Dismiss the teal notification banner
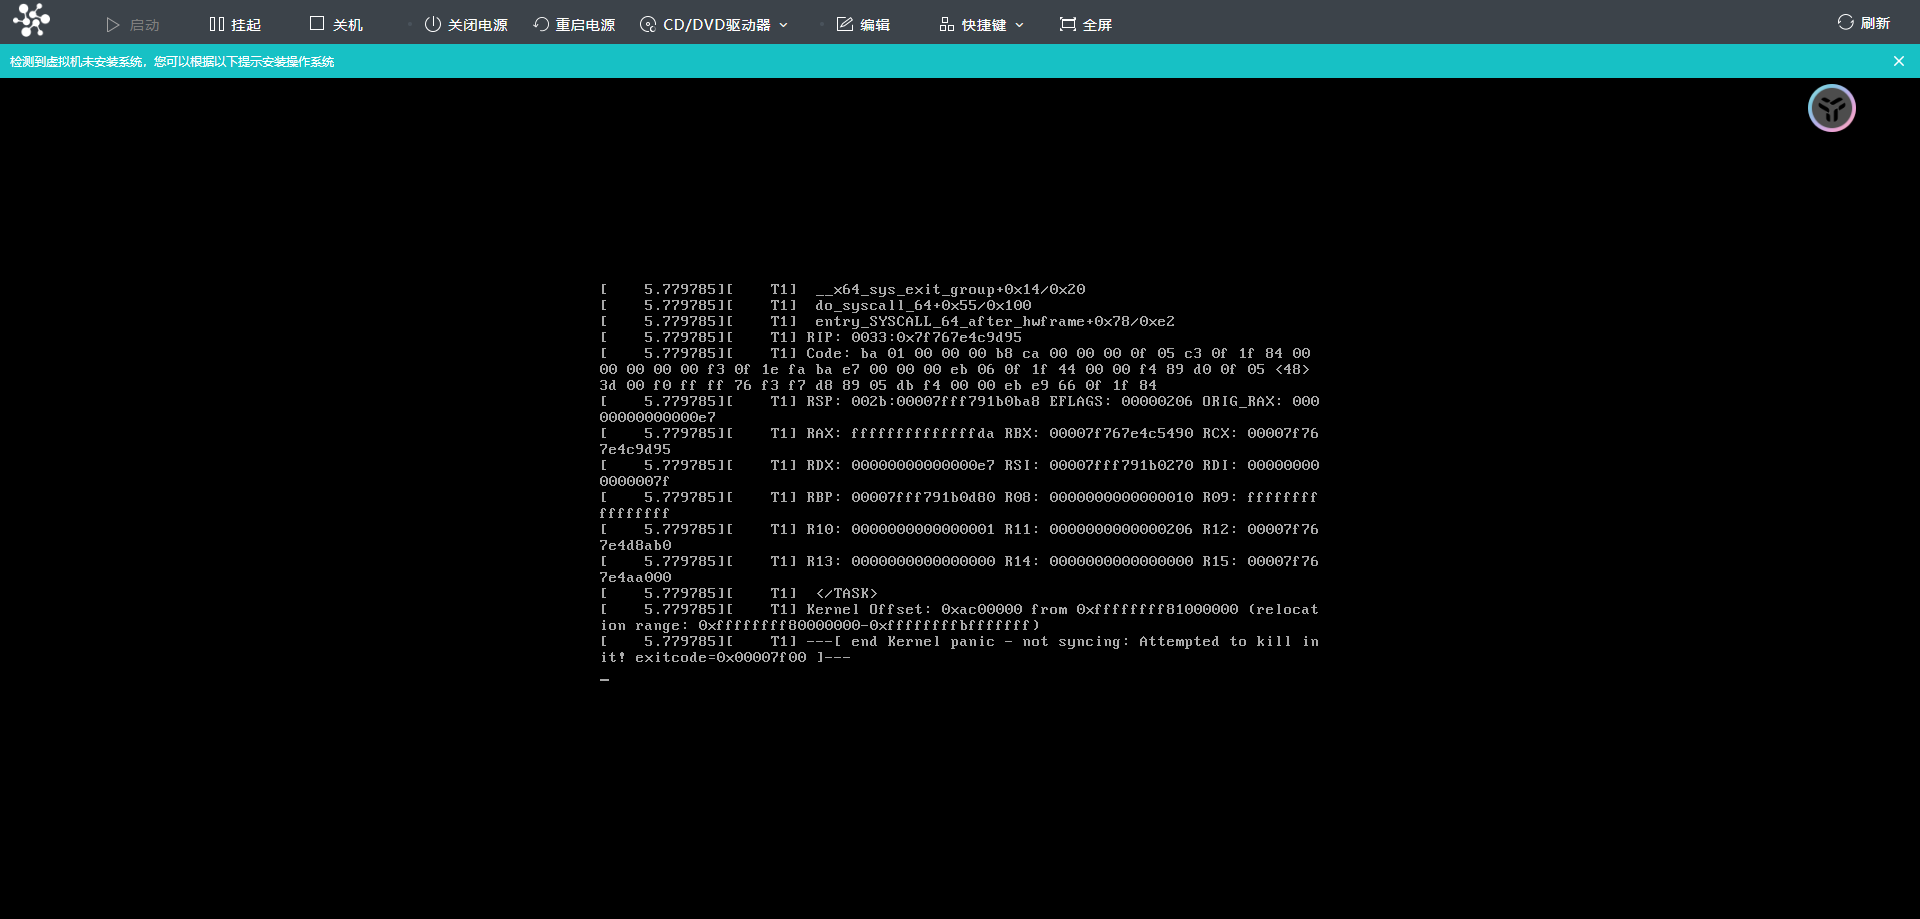The image size is (1920, 919). click(1898, 61)
